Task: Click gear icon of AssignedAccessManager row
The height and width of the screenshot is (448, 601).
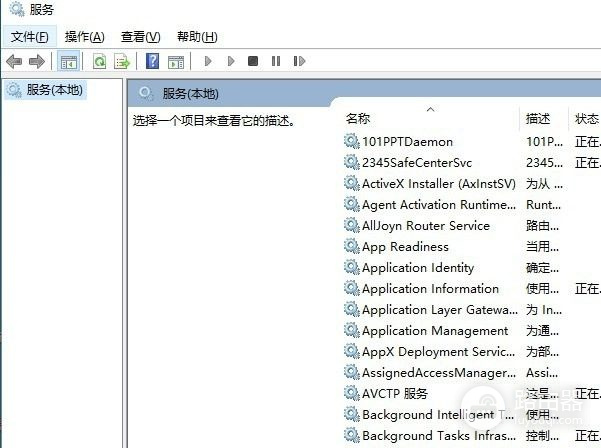Action: point(351,372)
